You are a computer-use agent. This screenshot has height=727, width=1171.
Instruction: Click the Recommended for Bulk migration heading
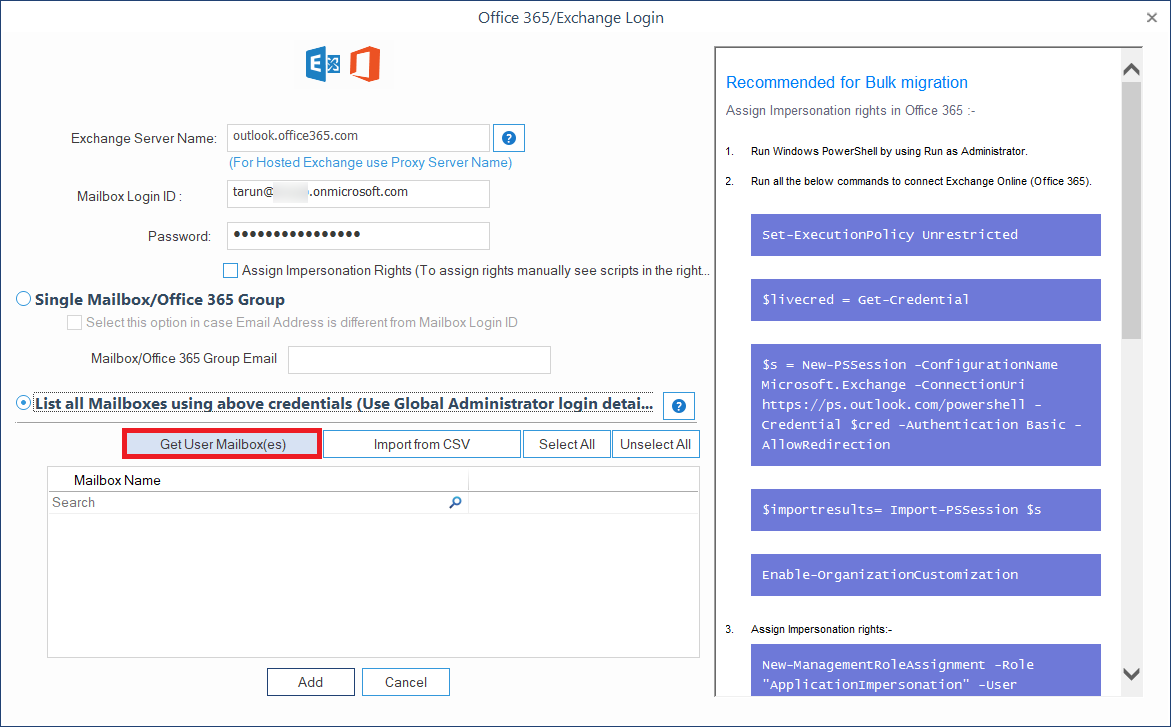click(846, 82)
